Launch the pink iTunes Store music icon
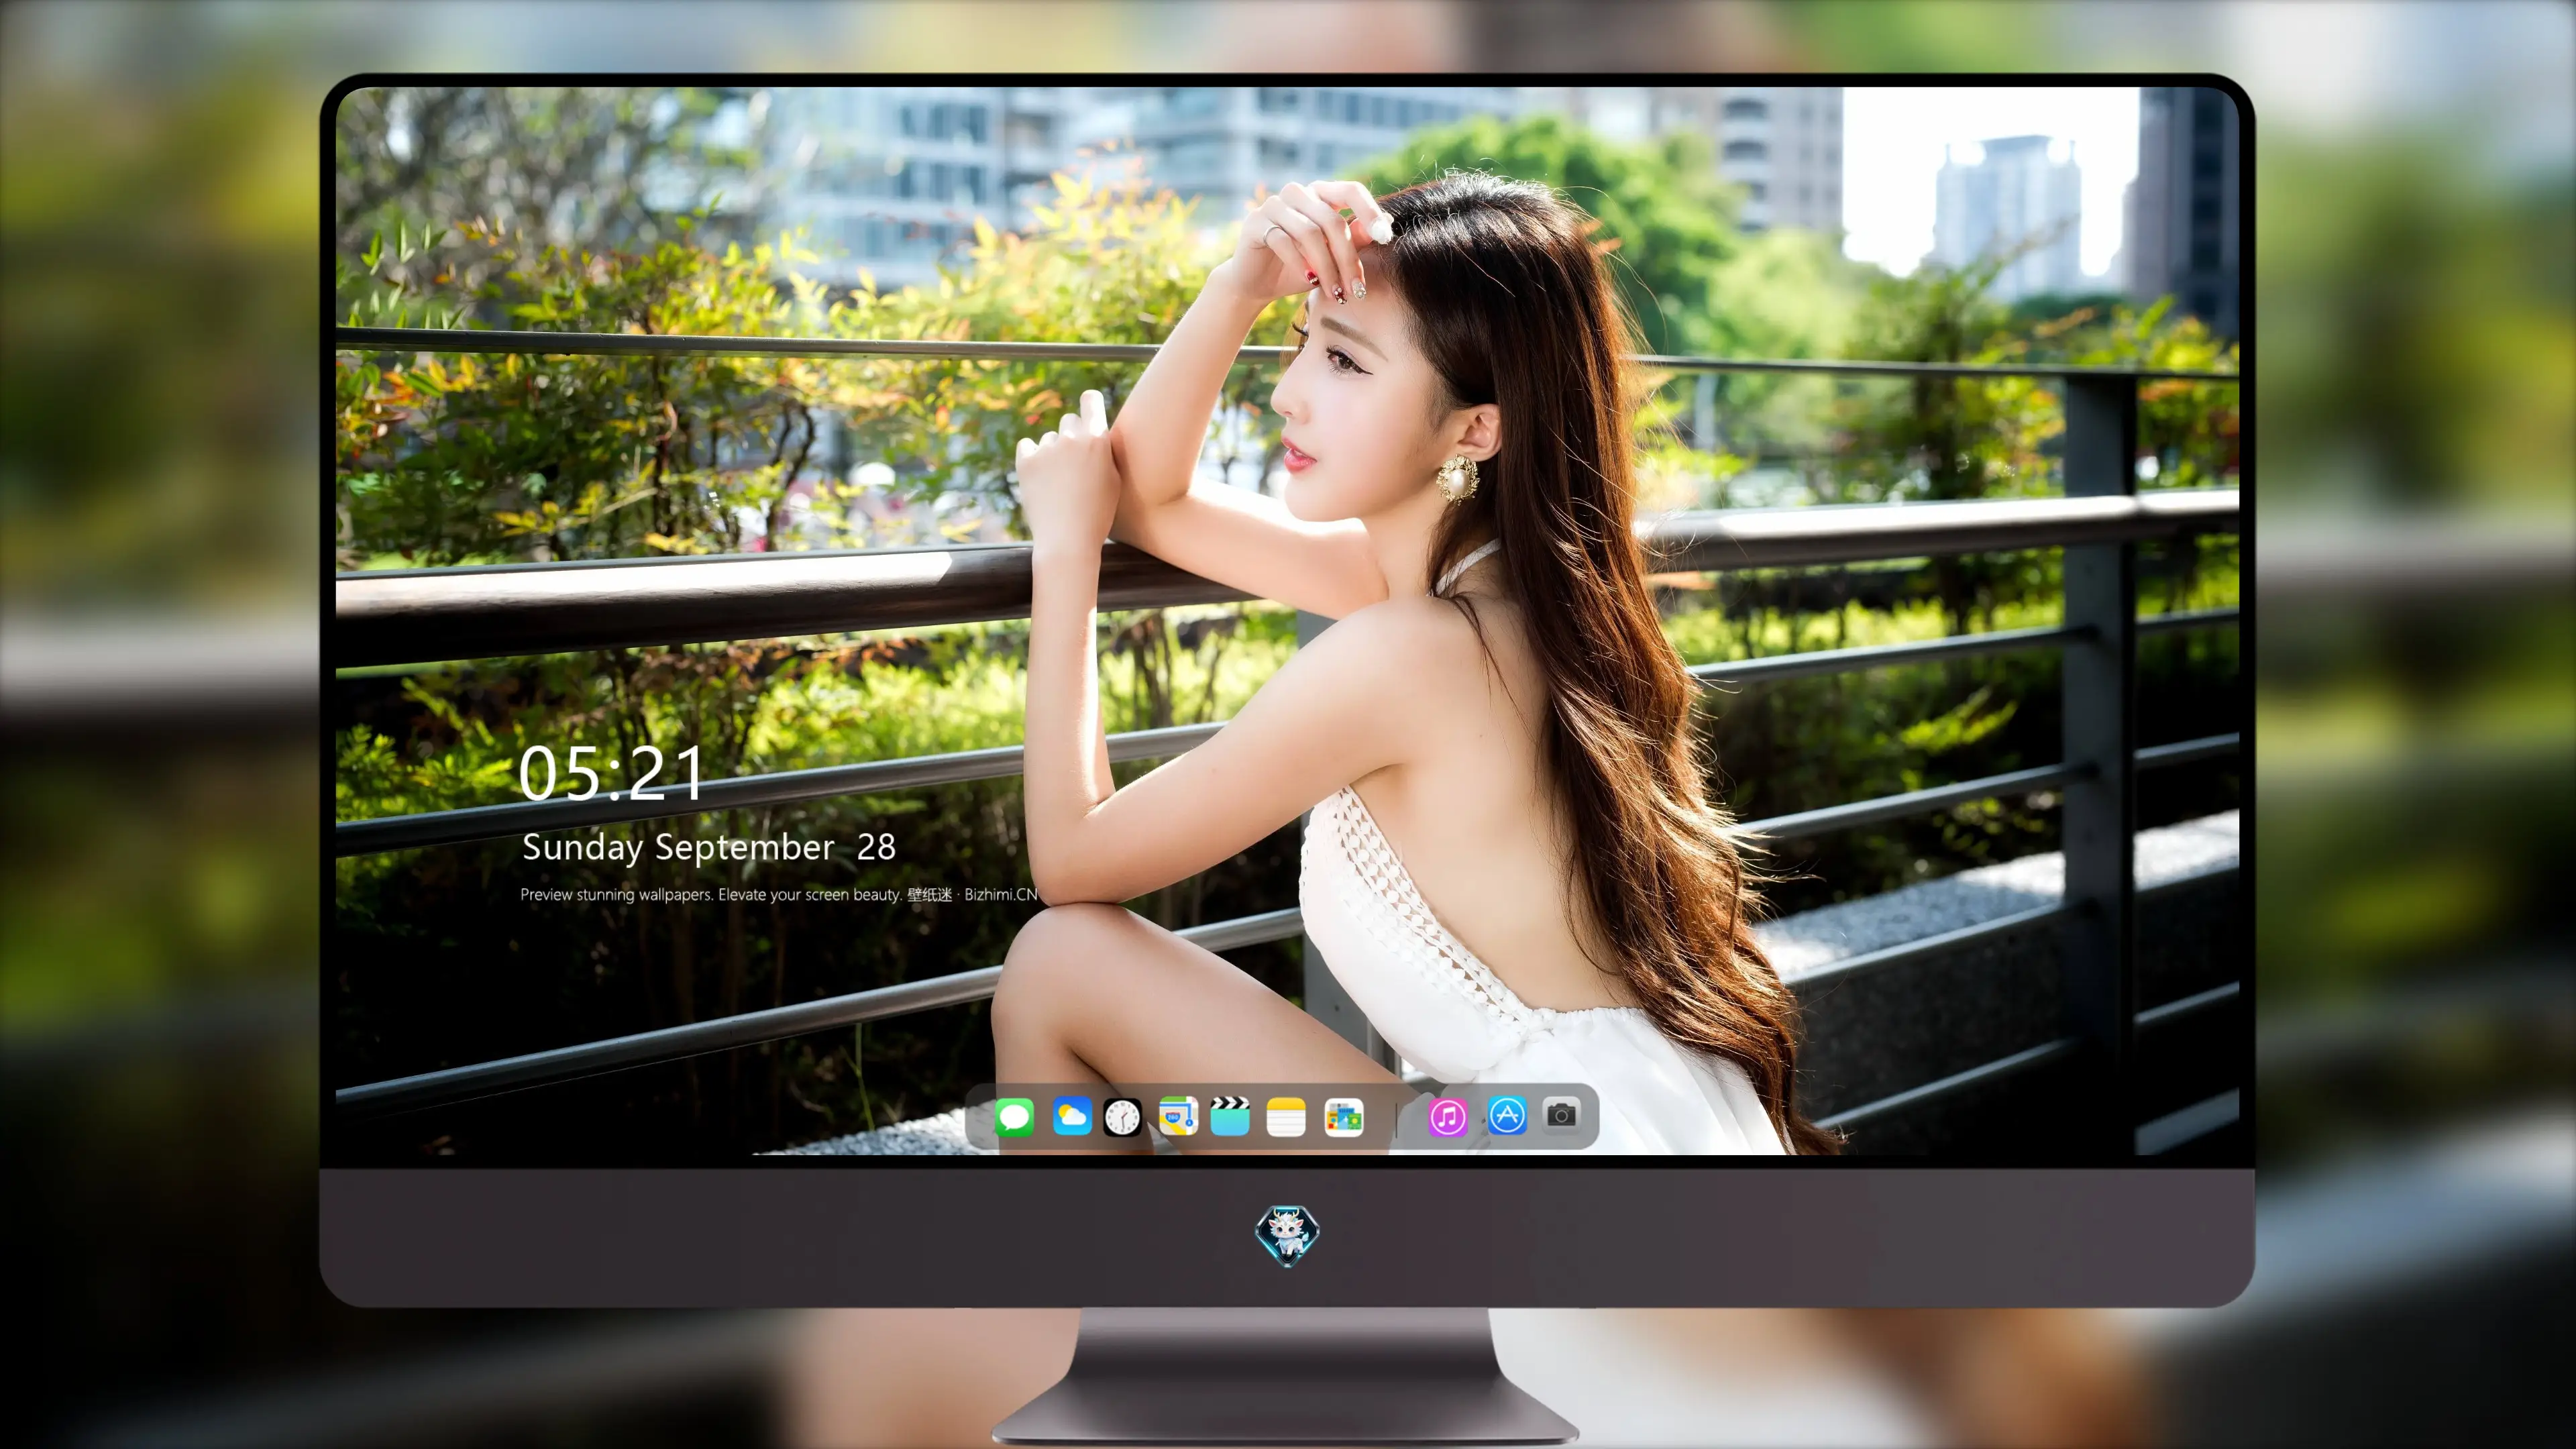Image resolution: width=2576 pixels, height=1449 pixels. tap(1447, 1117)
